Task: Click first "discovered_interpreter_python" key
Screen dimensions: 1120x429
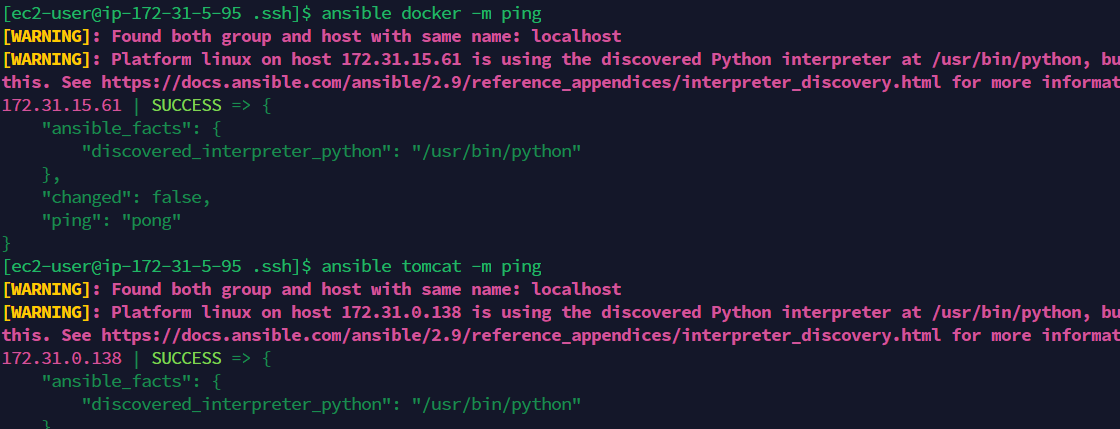Action: 236,151
